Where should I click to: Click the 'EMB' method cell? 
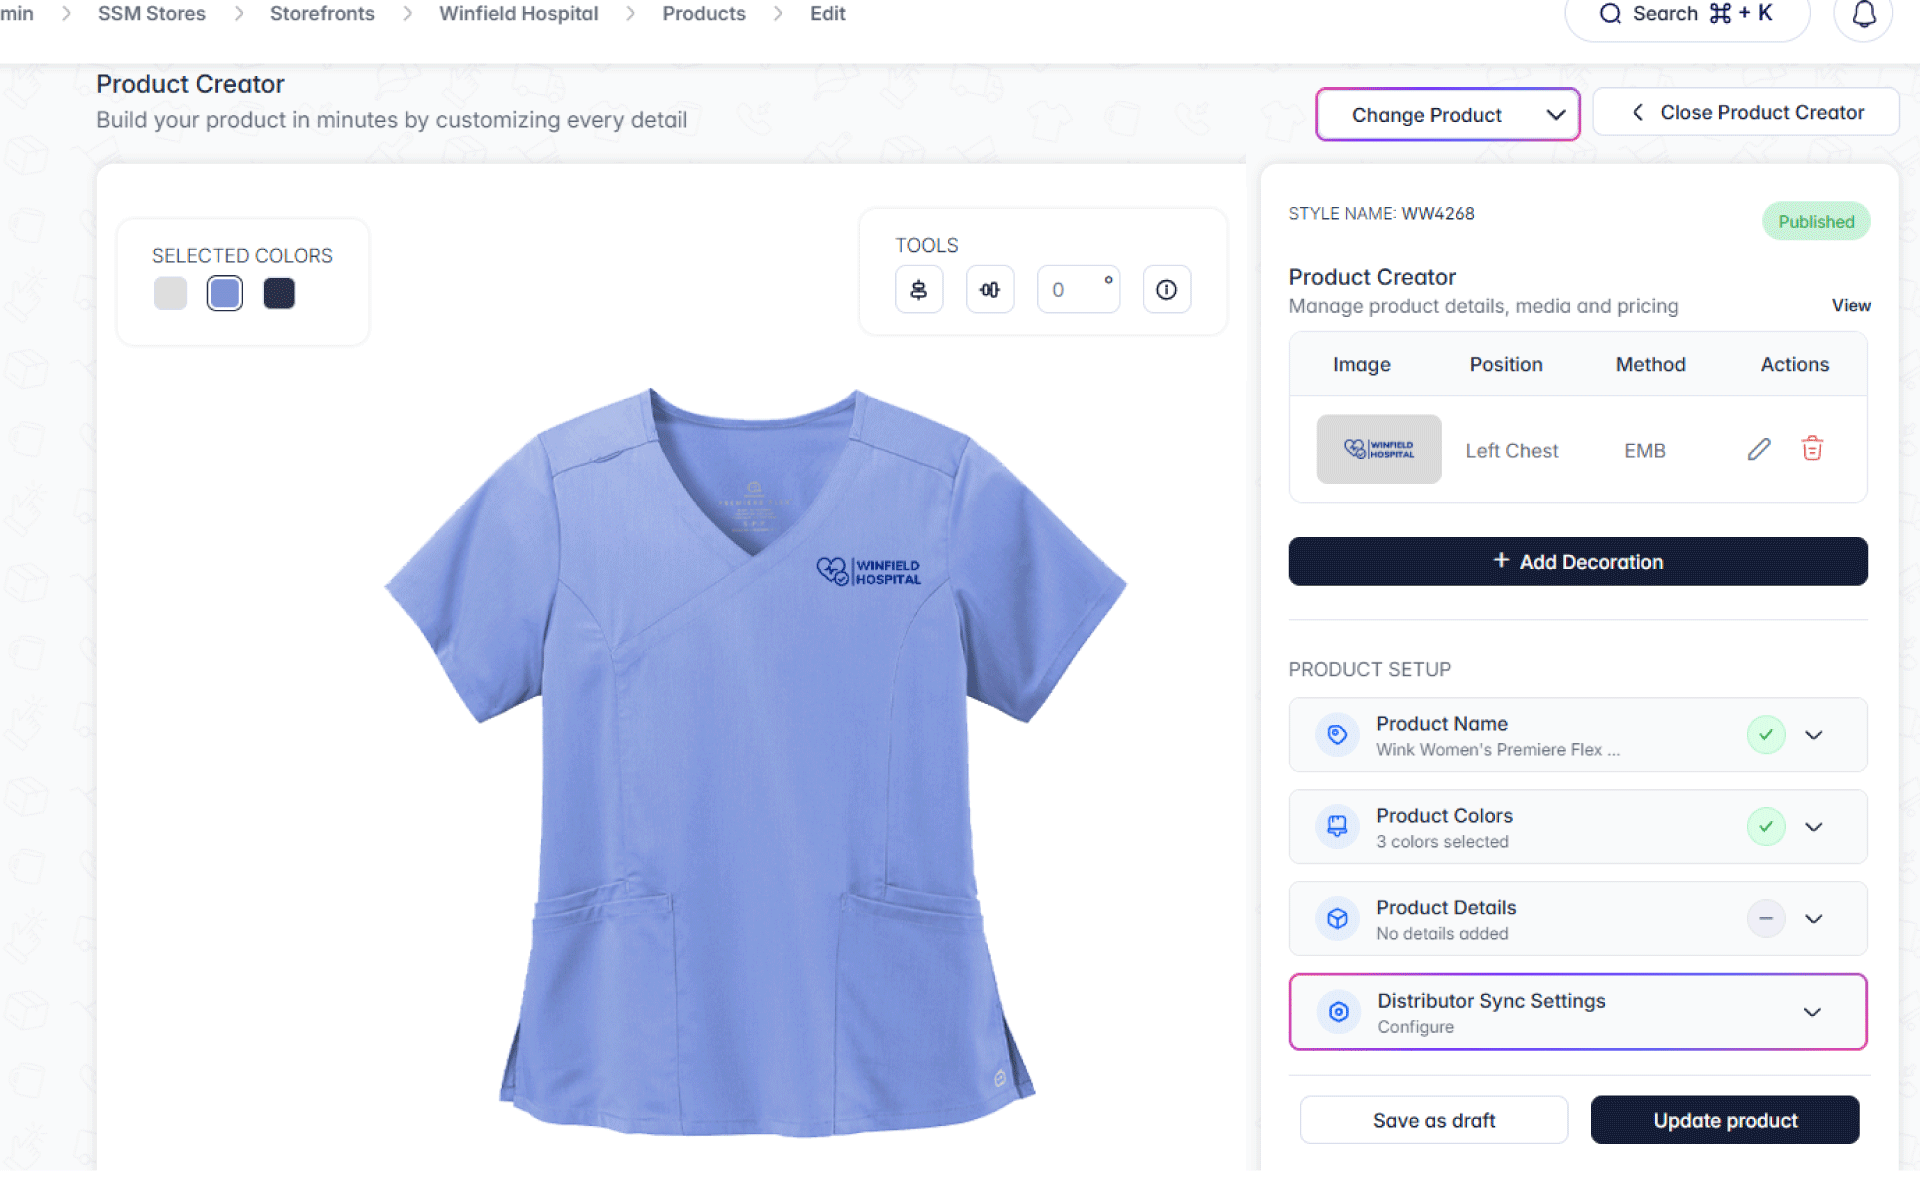[x=1645, y=451]
